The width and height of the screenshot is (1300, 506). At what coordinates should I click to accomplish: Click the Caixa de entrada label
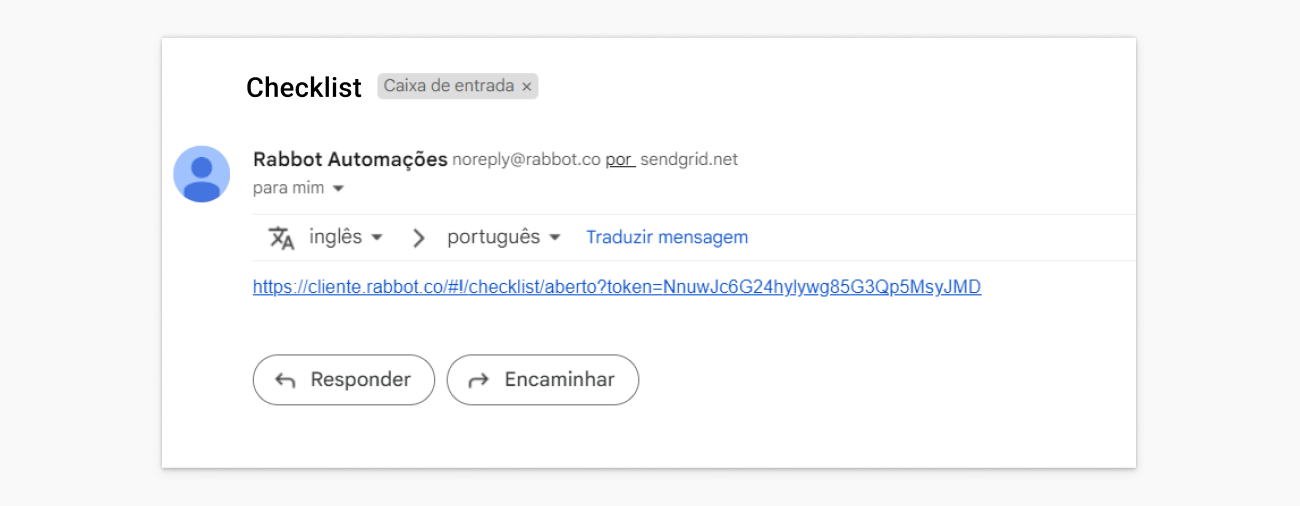(x=449, y=86)
